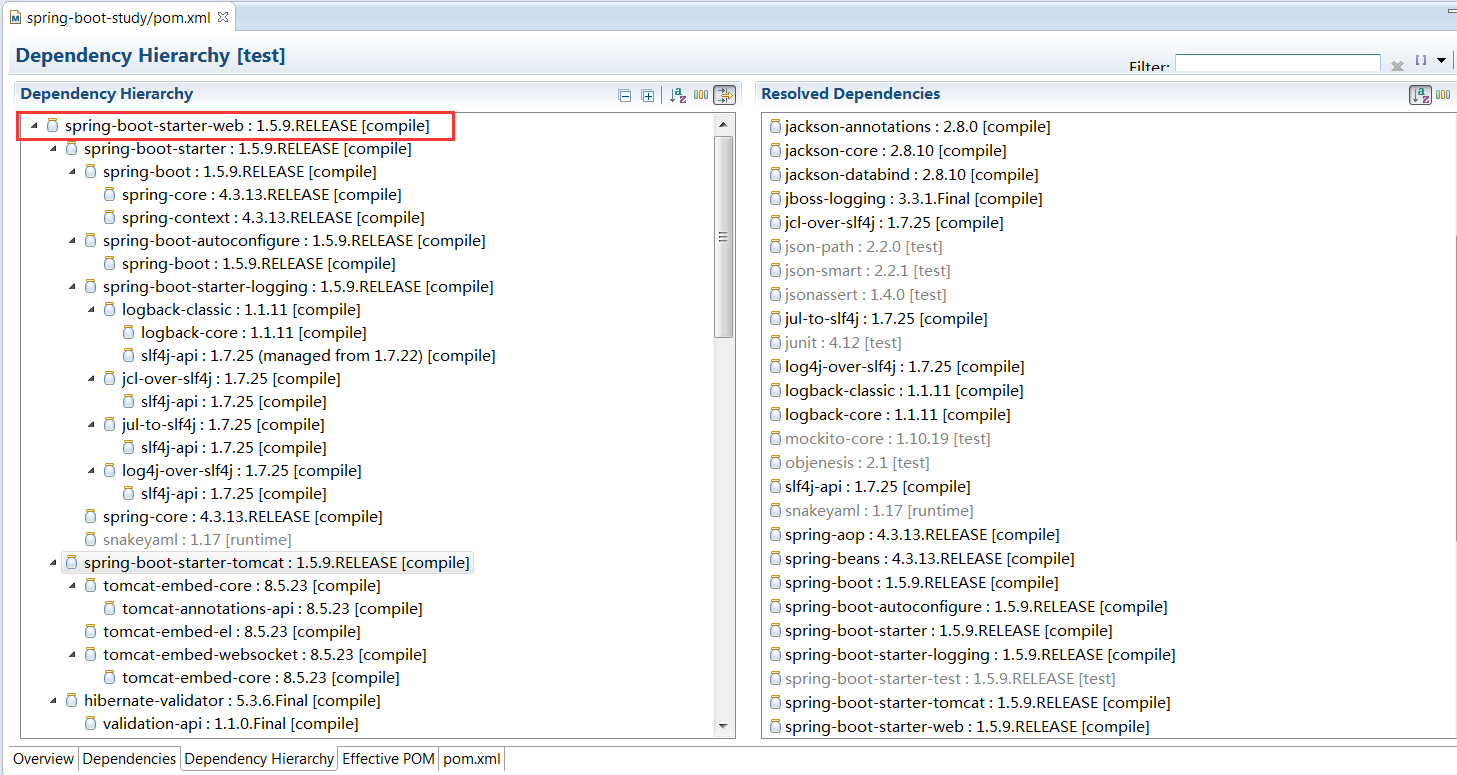Screen dimensions: 1457x775
Task: Click jar icon of spring-boot-starter-test
Action: pos(775,679)
